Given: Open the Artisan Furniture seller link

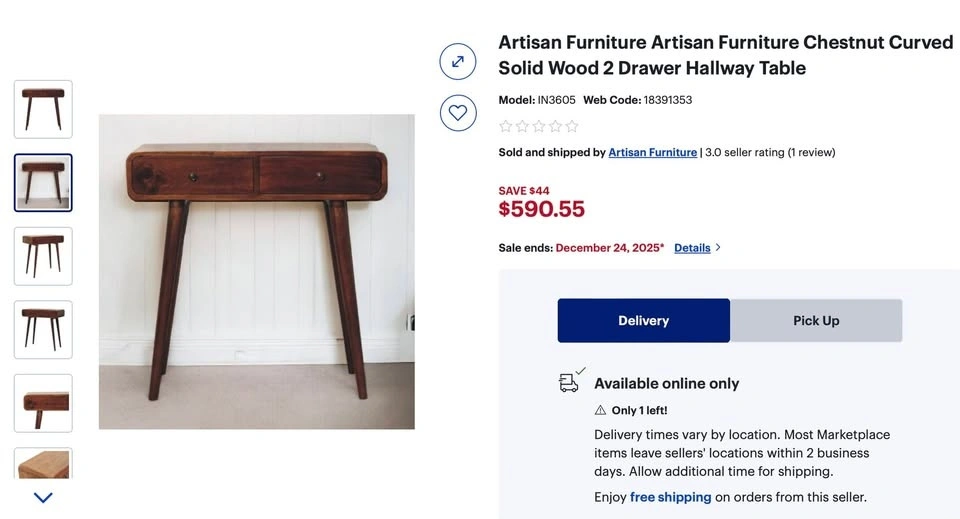Looking at the screenshot, I should [652, 153].
